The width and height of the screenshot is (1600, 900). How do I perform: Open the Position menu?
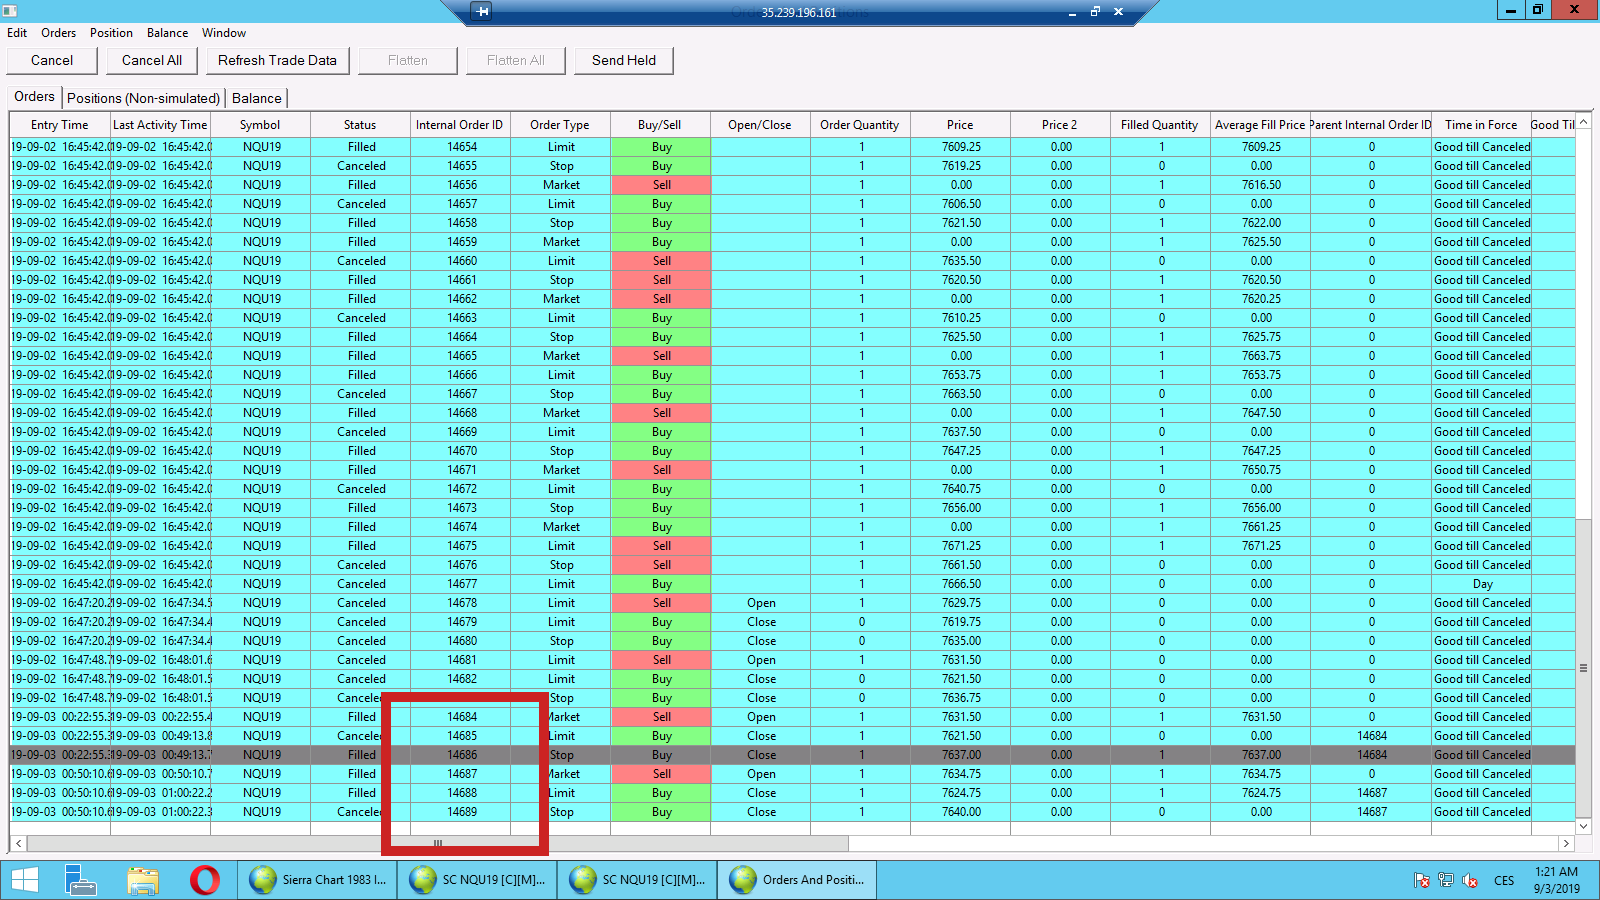tap(111, 33)
